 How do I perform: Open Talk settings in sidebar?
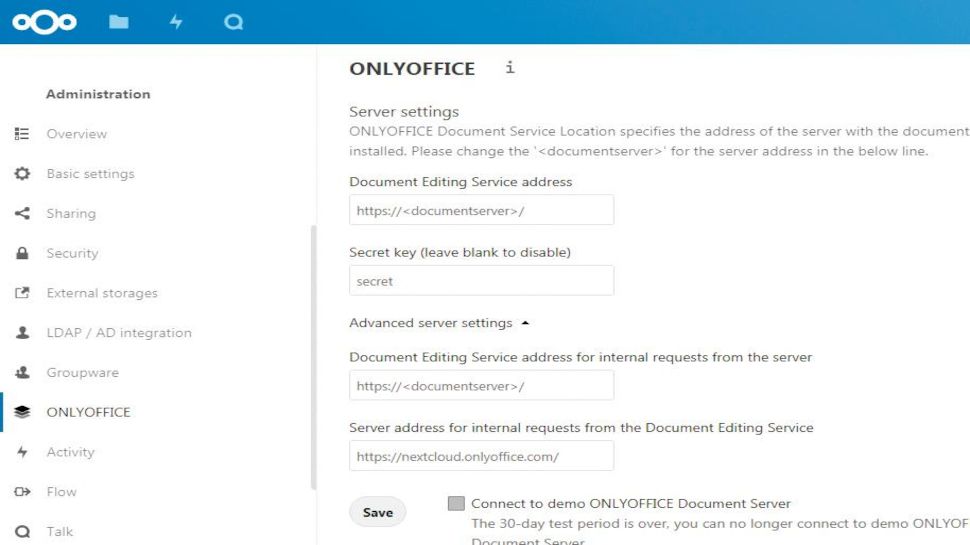pos(59,531)
